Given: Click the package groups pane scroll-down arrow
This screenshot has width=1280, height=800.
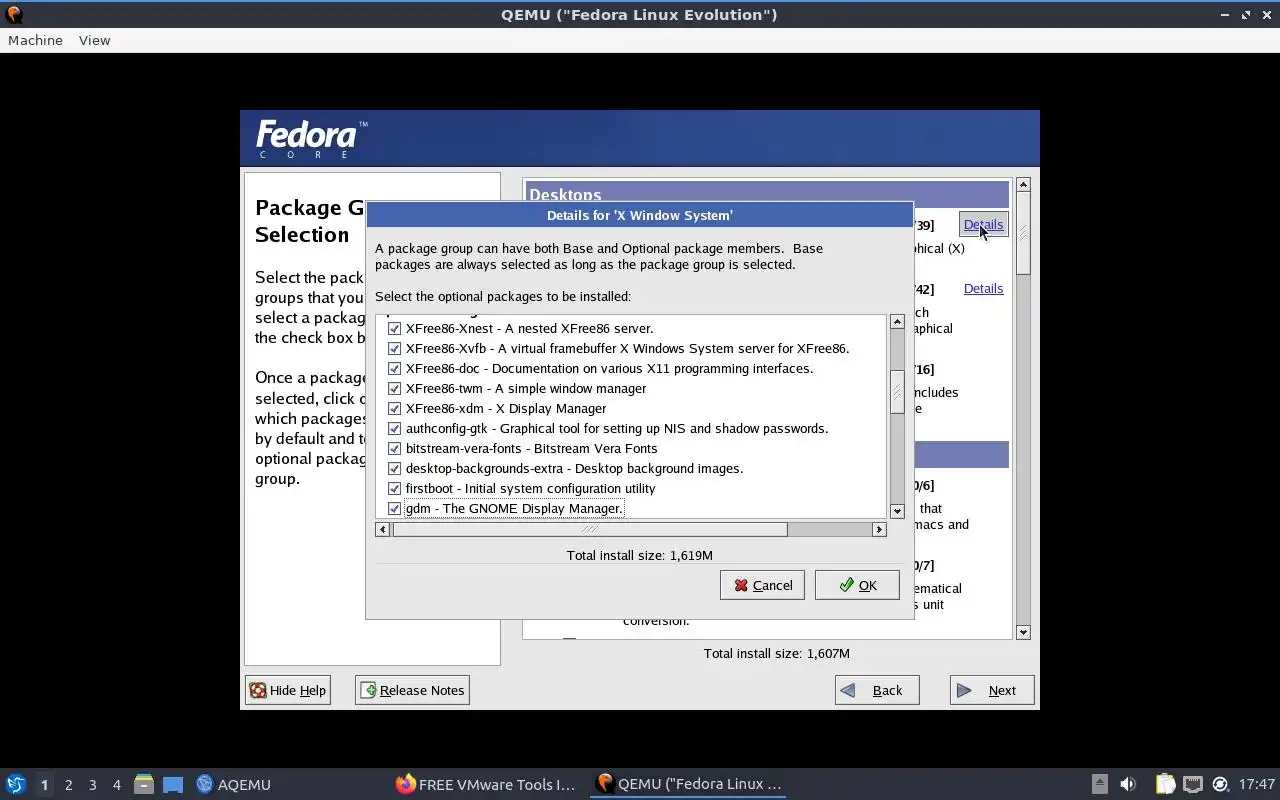Looking at the screenshot, I should coord(1023,632).
